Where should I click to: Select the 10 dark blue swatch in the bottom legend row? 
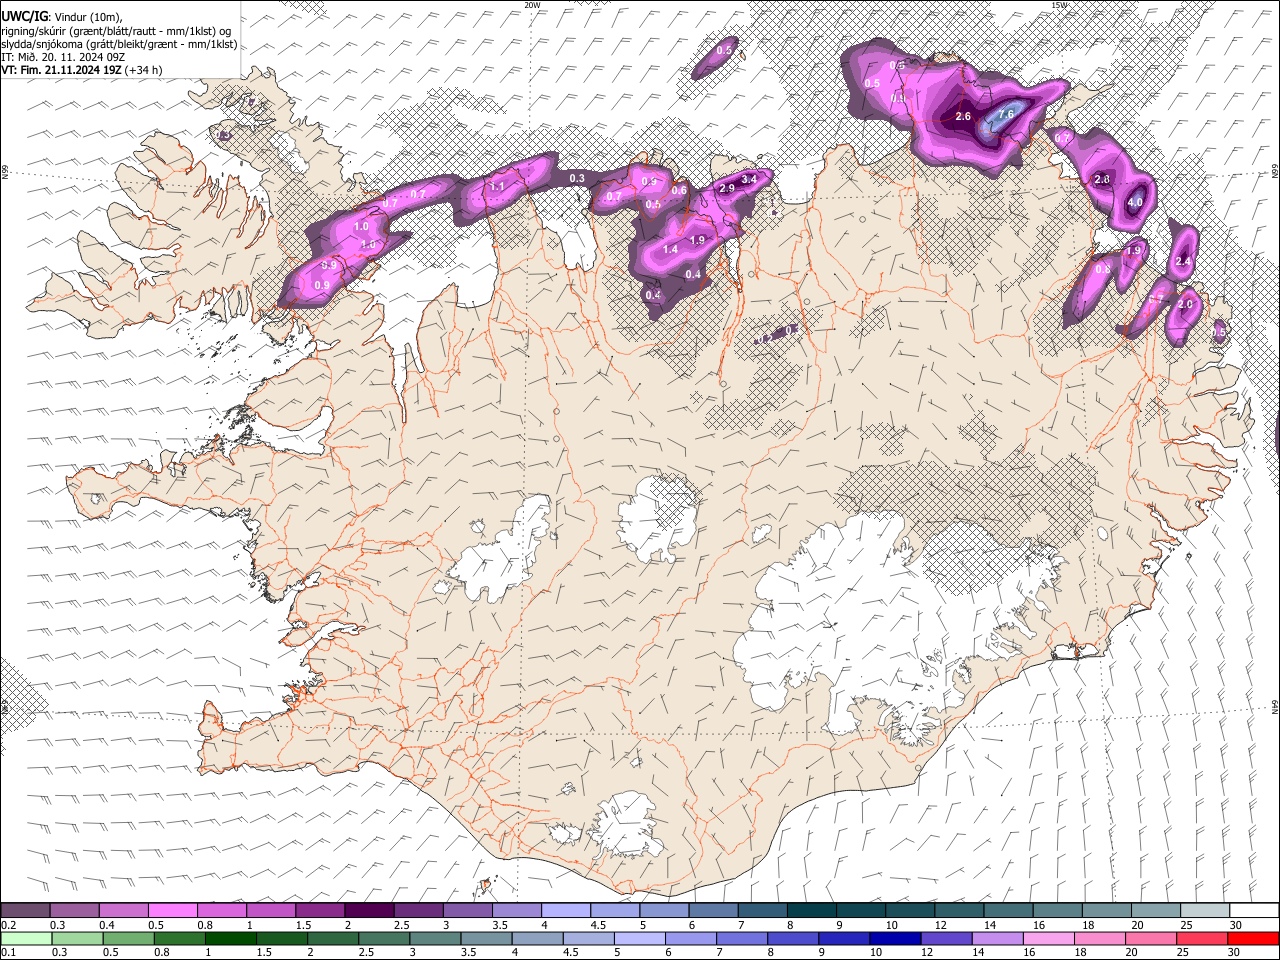click(893, 939)
